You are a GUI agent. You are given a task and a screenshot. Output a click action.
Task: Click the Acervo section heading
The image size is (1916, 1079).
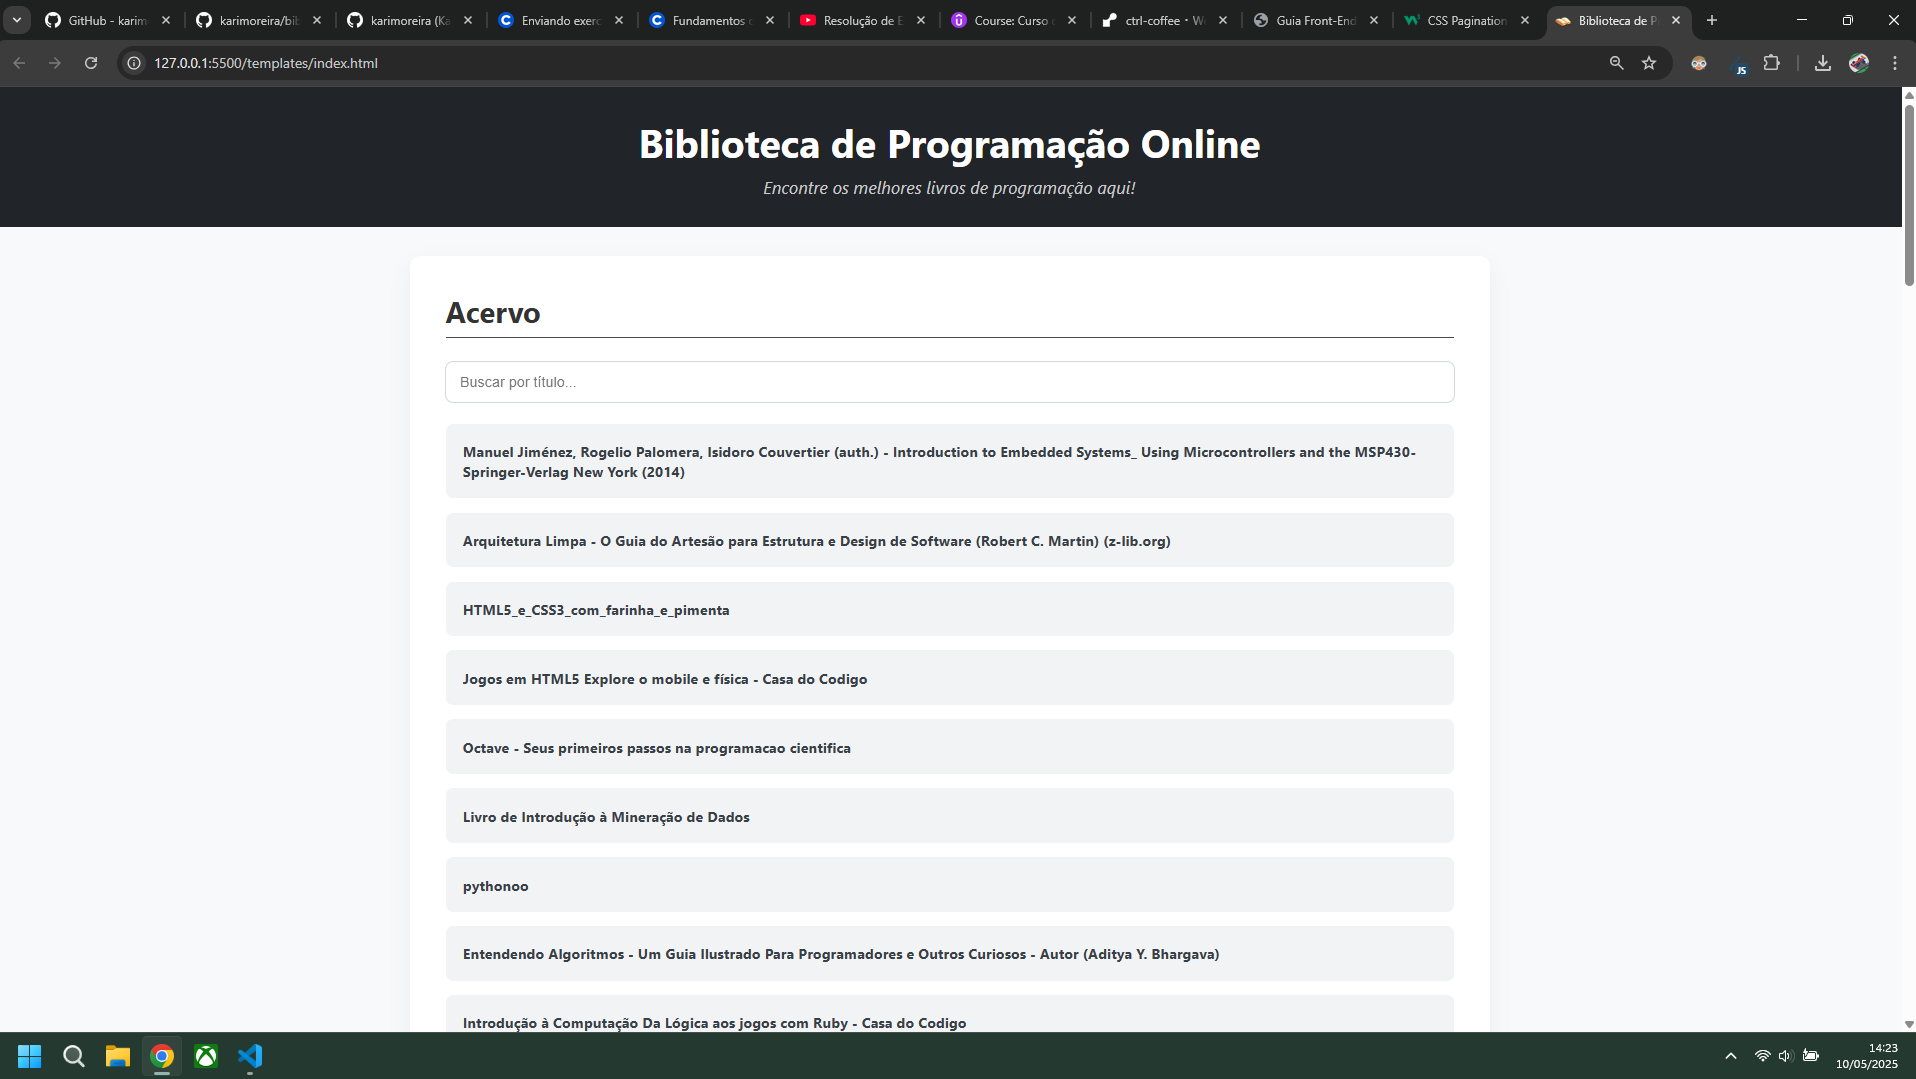point(493,313)
